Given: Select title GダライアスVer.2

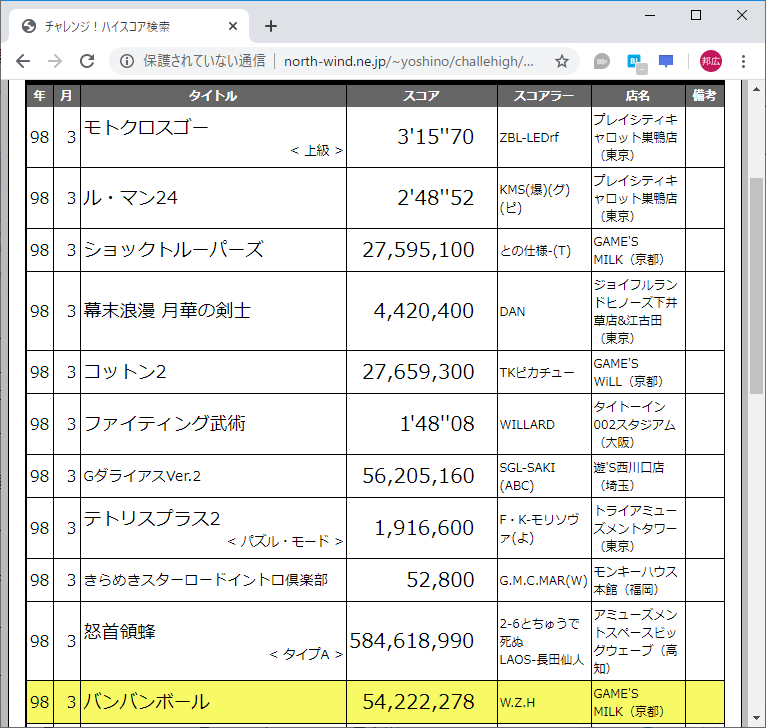Looking at the screenshot, I should tap(142, 476).
